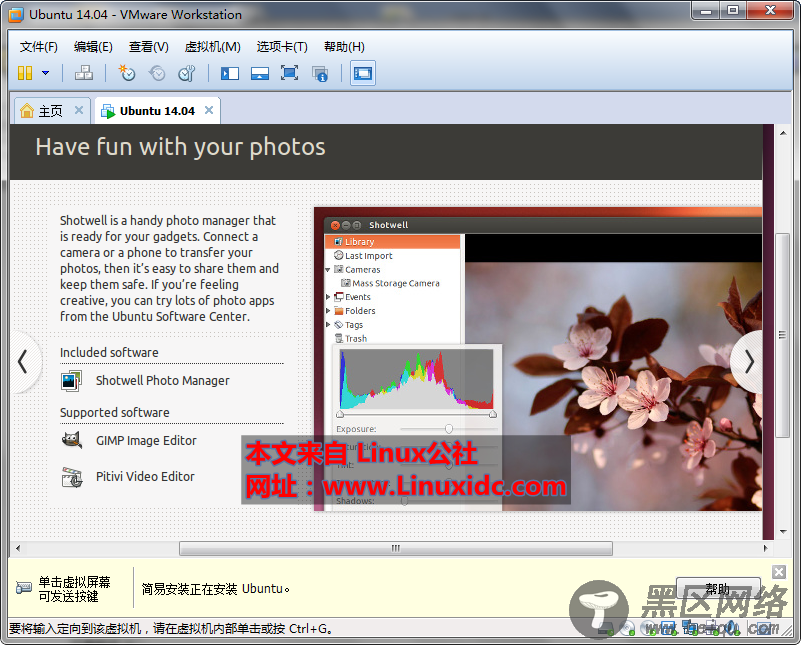801x645 pixels.
Task: Click the histogram right range handle
Action: (492, 414)
